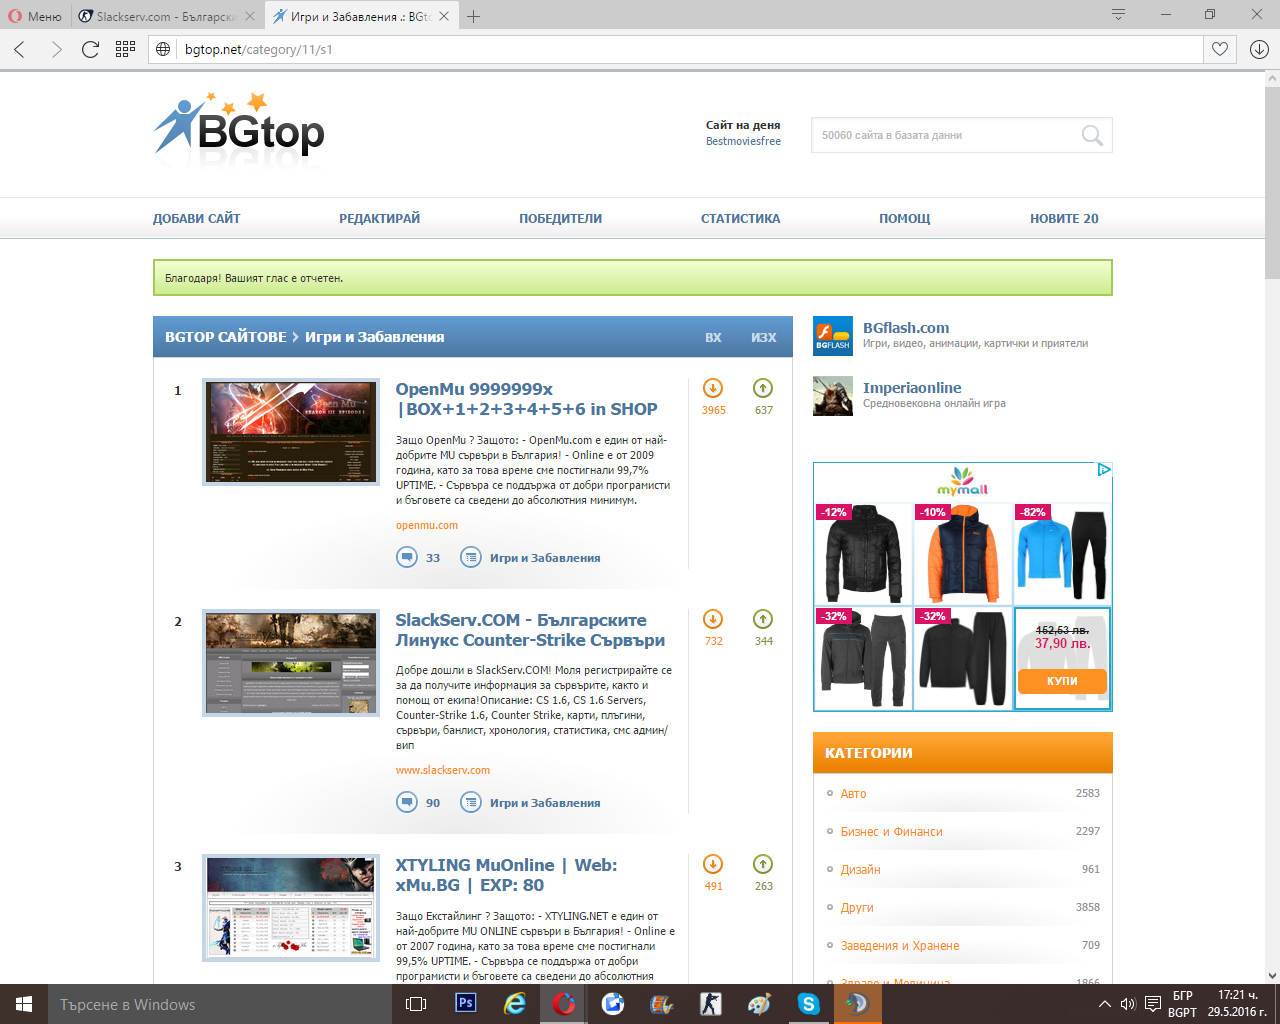Visit the openmu.com link
The height and width of the screenshot is (1024, 1280).
[427, 525]
